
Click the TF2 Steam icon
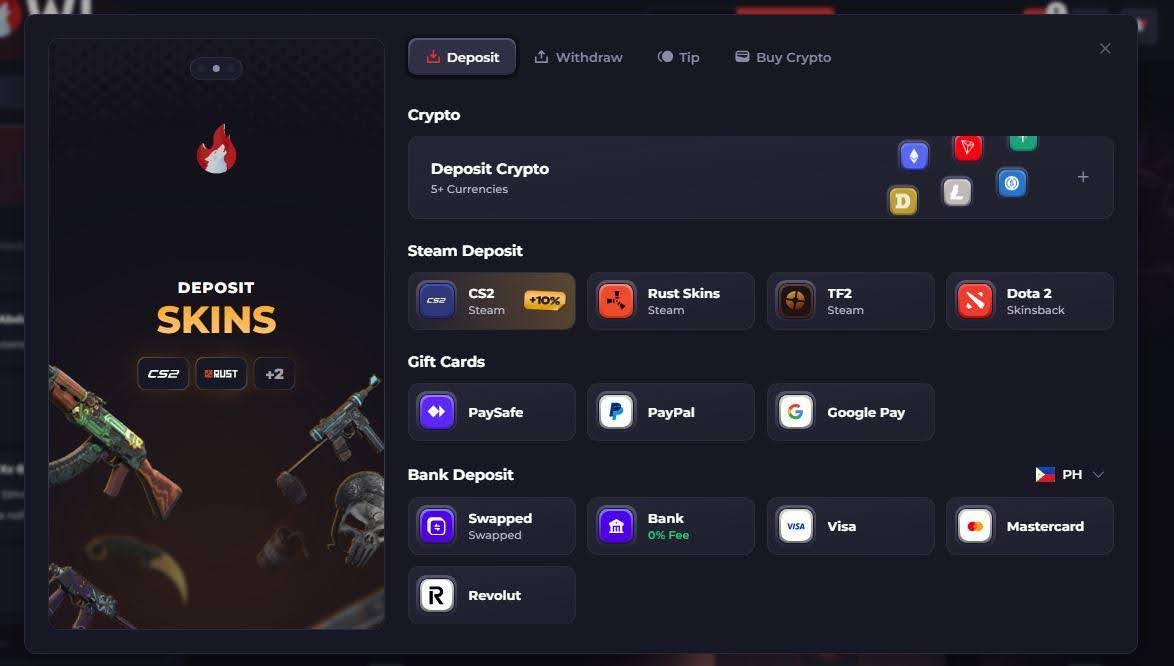tap(795, 301)
